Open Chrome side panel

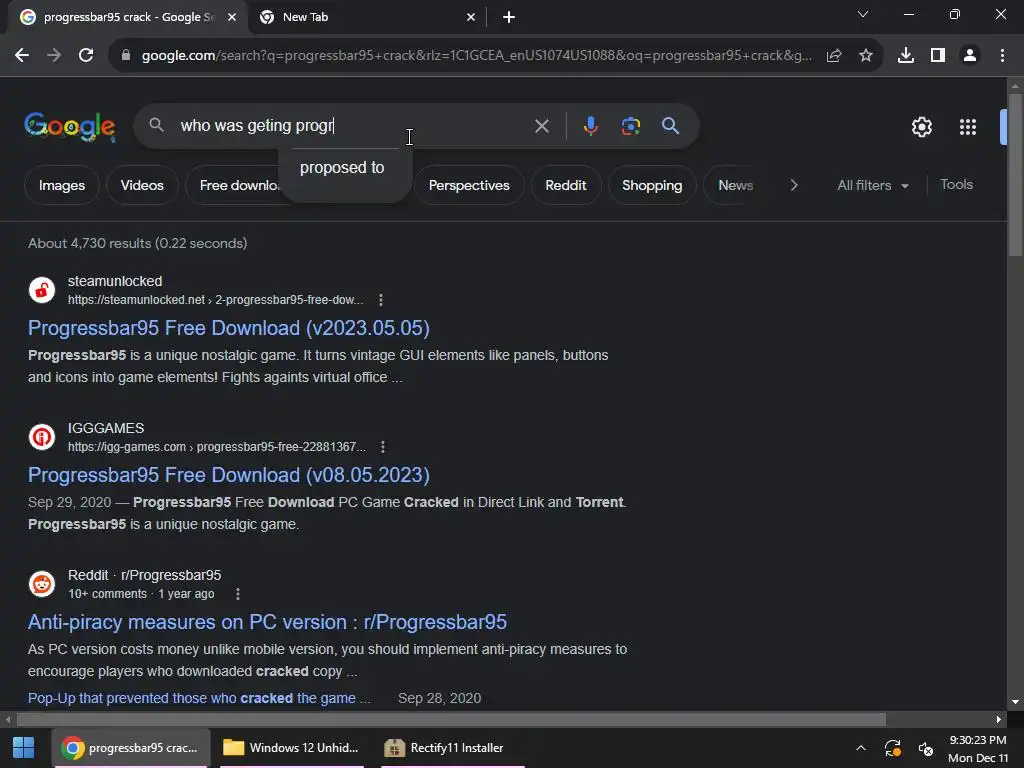pyautogui.click(x=938, y=56)
